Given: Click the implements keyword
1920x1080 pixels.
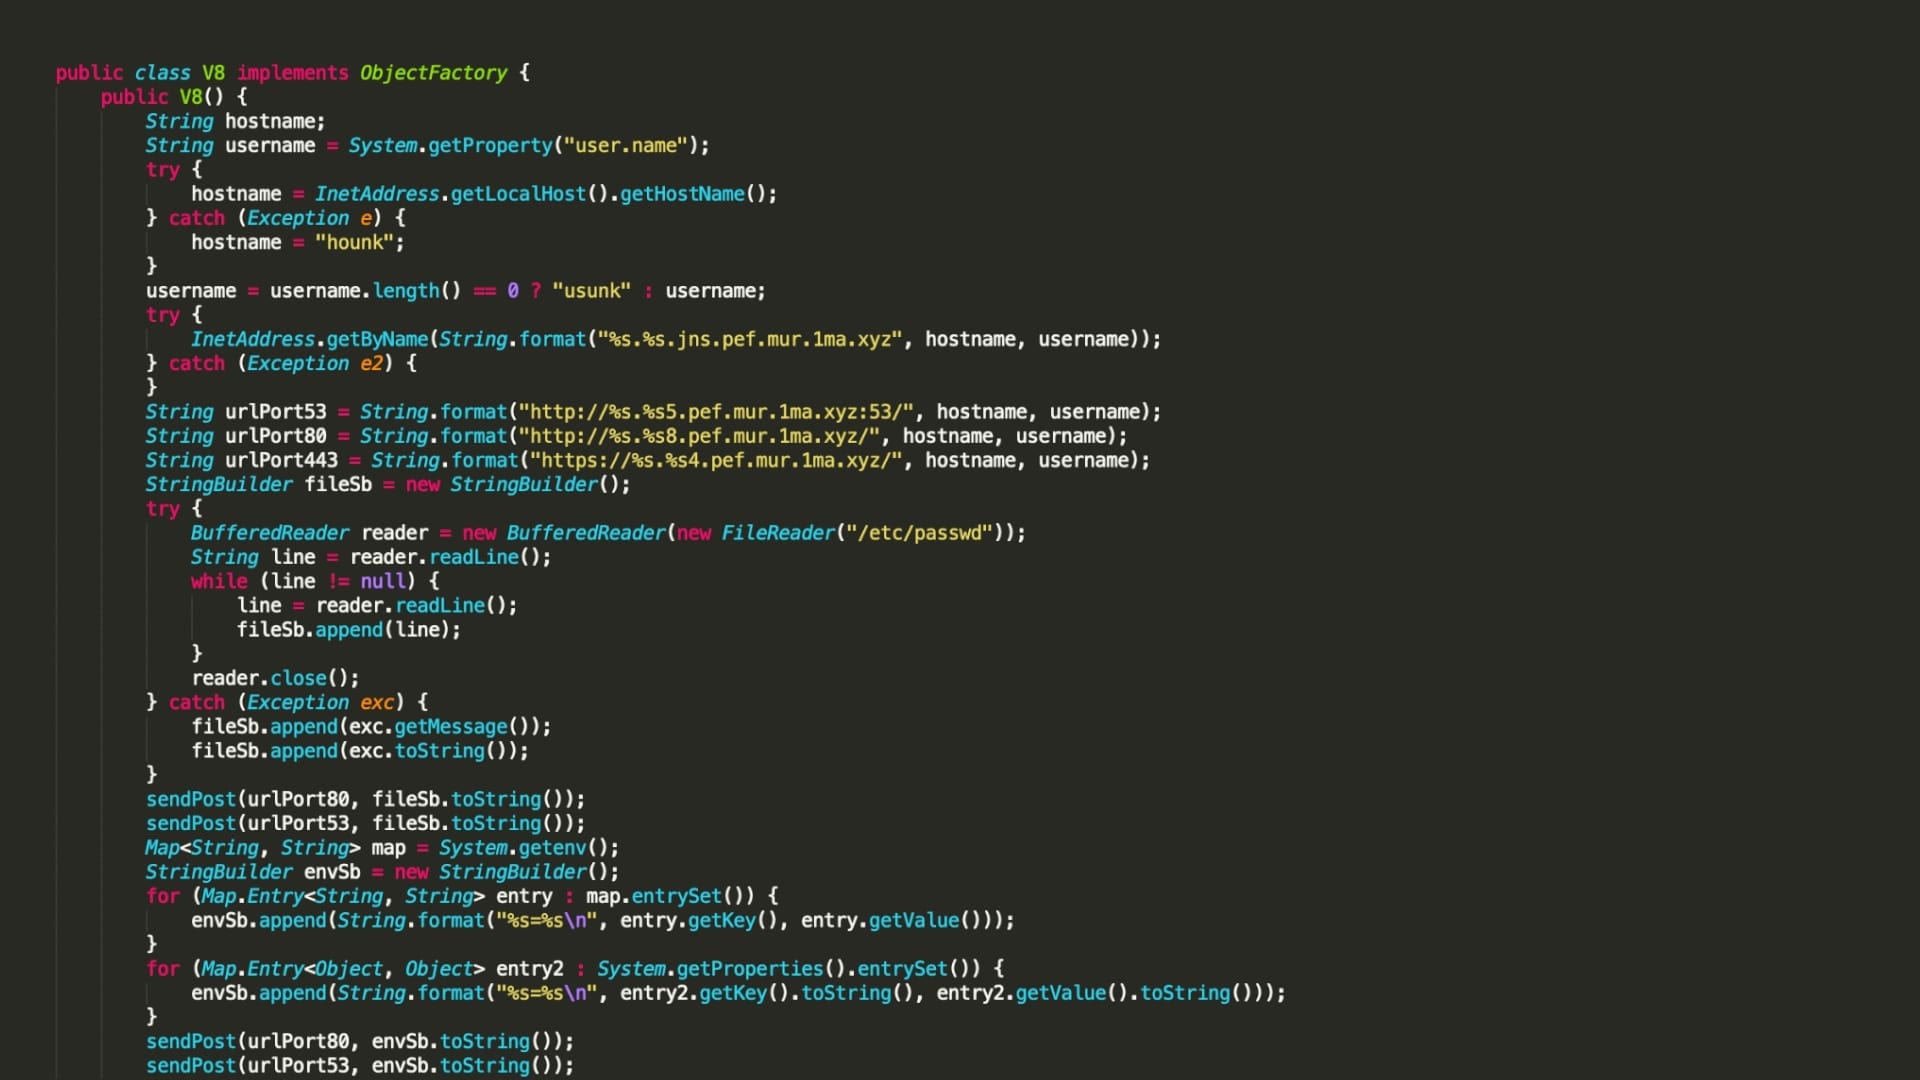Looking at the screenshot, I should point(292,73).
